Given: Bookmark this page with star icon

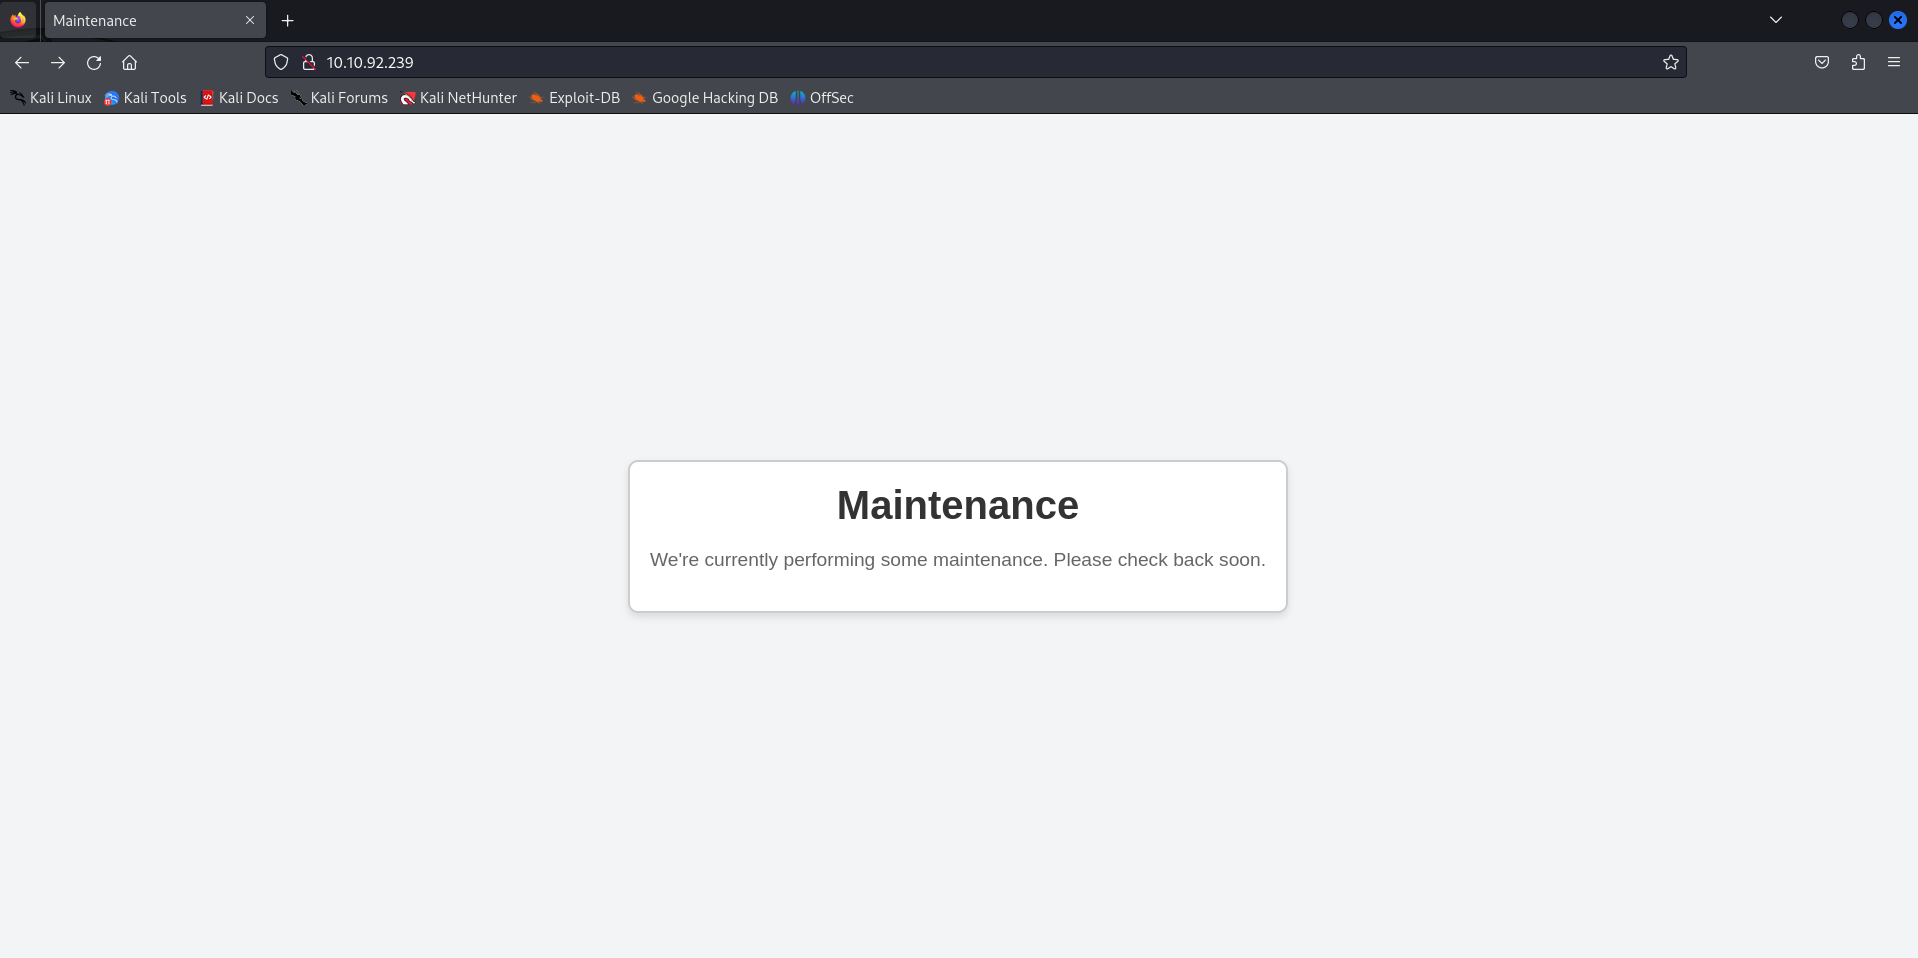Looking at the screenshot, I should tap(1671, 62).
